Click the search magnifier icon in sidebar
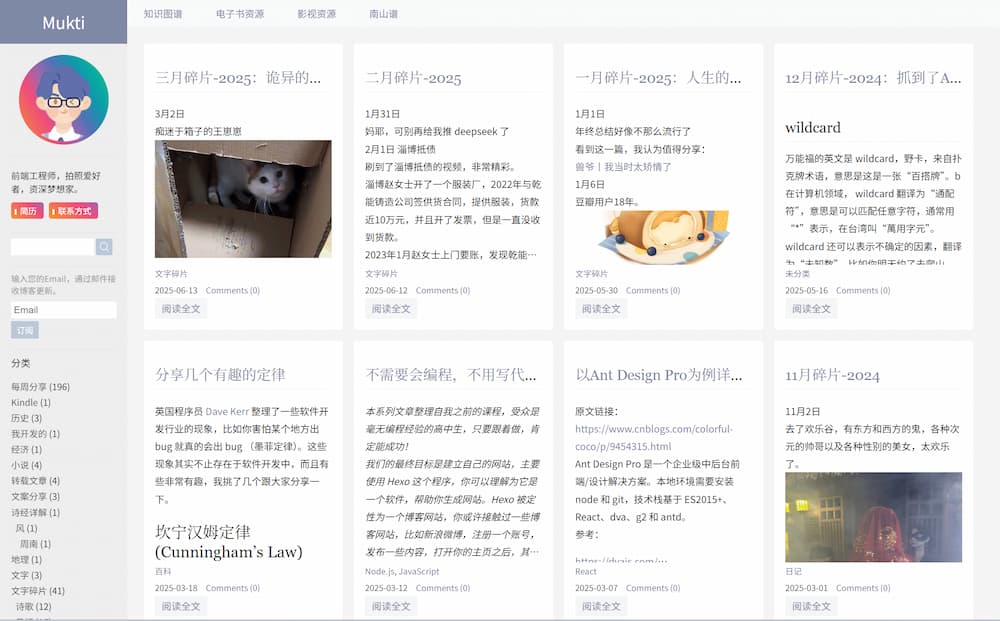This screenshot has height=621, width=1000. pyautogui.click(x=104, y=247)
